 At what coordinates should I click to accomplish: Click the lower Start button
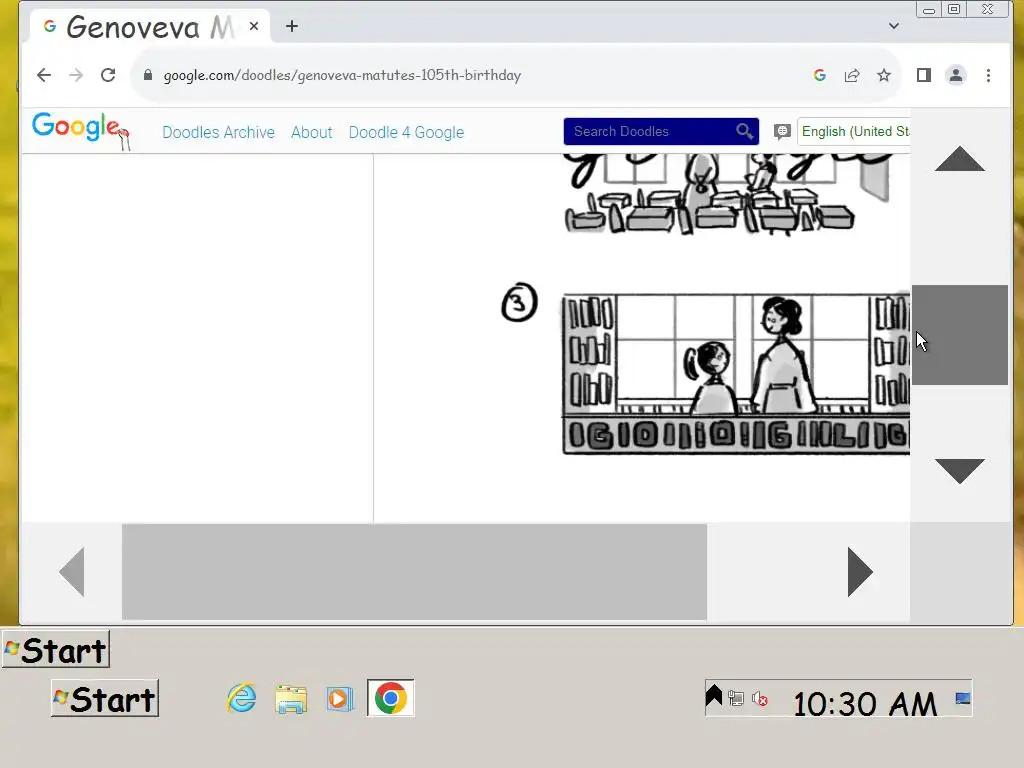(105, 698)
